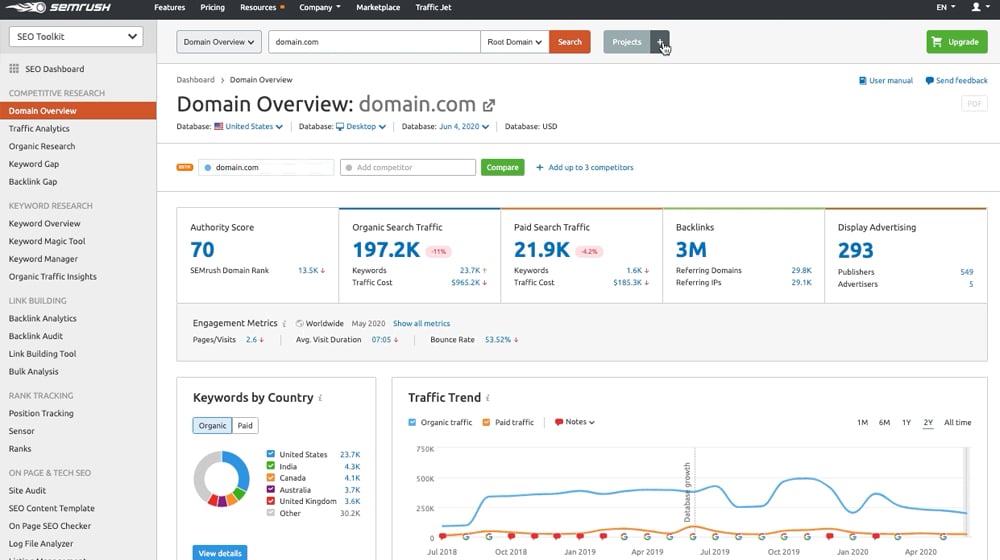Screen dimensions: 1000x560
Task: Click the SEO Dashboard grid icon
Action: point(14,68)
